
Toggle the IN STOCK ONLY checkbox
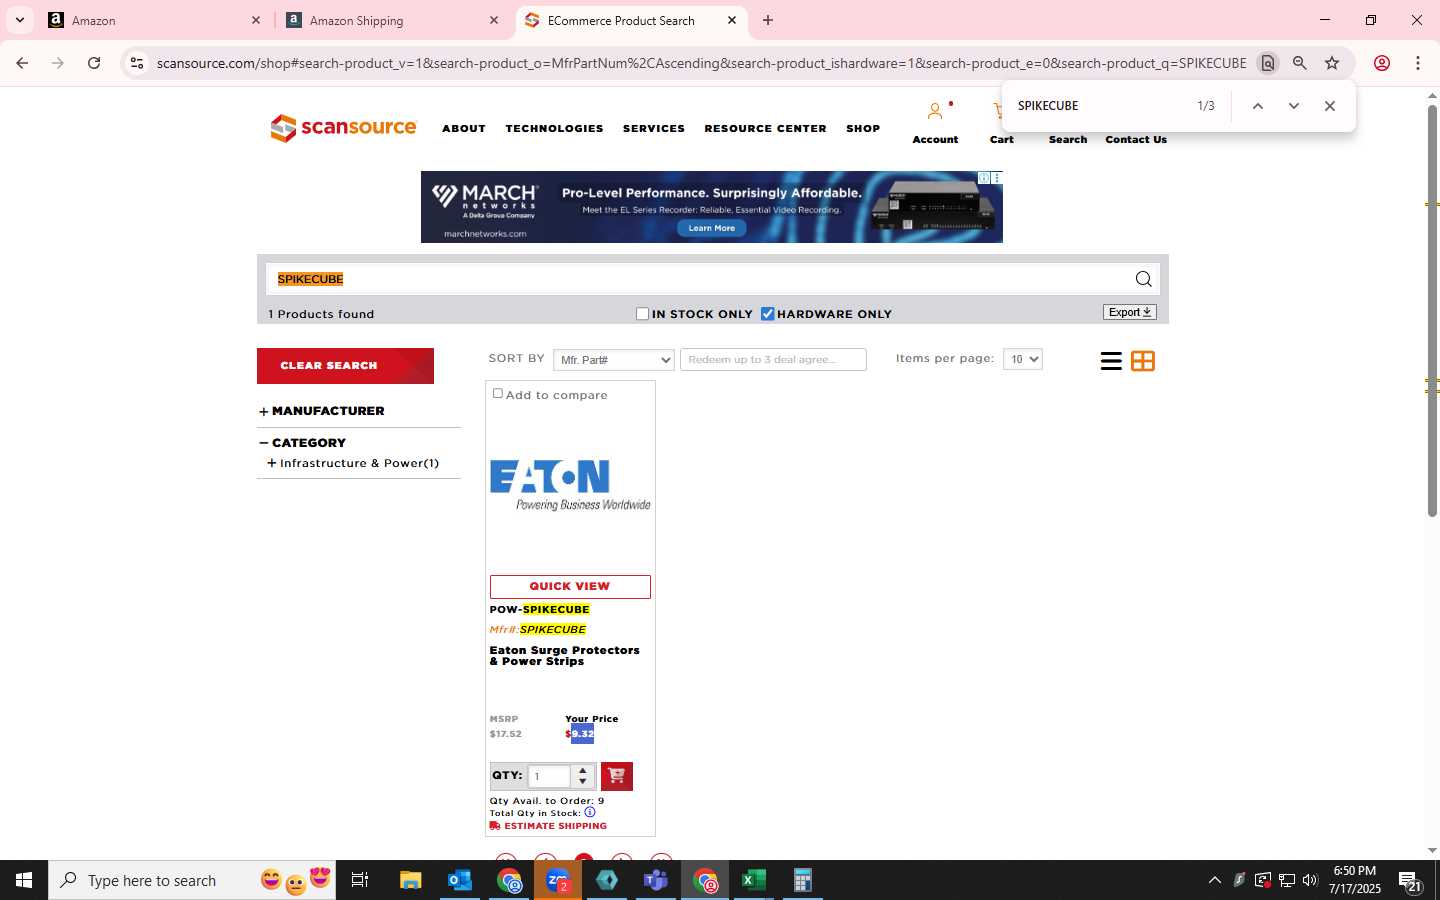tap(642, 314)
